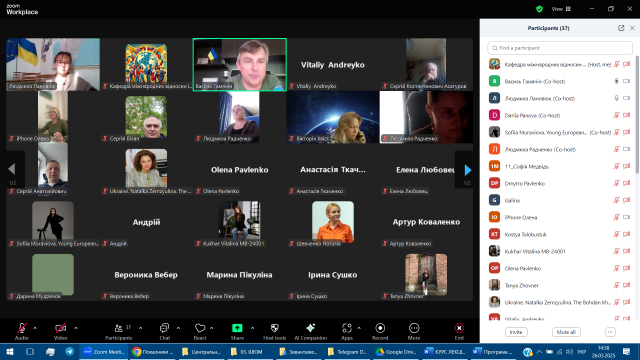Start recording with the Record icon
Image resolution: width=640 pixels, height=360 pixels.
pos(380,328)
